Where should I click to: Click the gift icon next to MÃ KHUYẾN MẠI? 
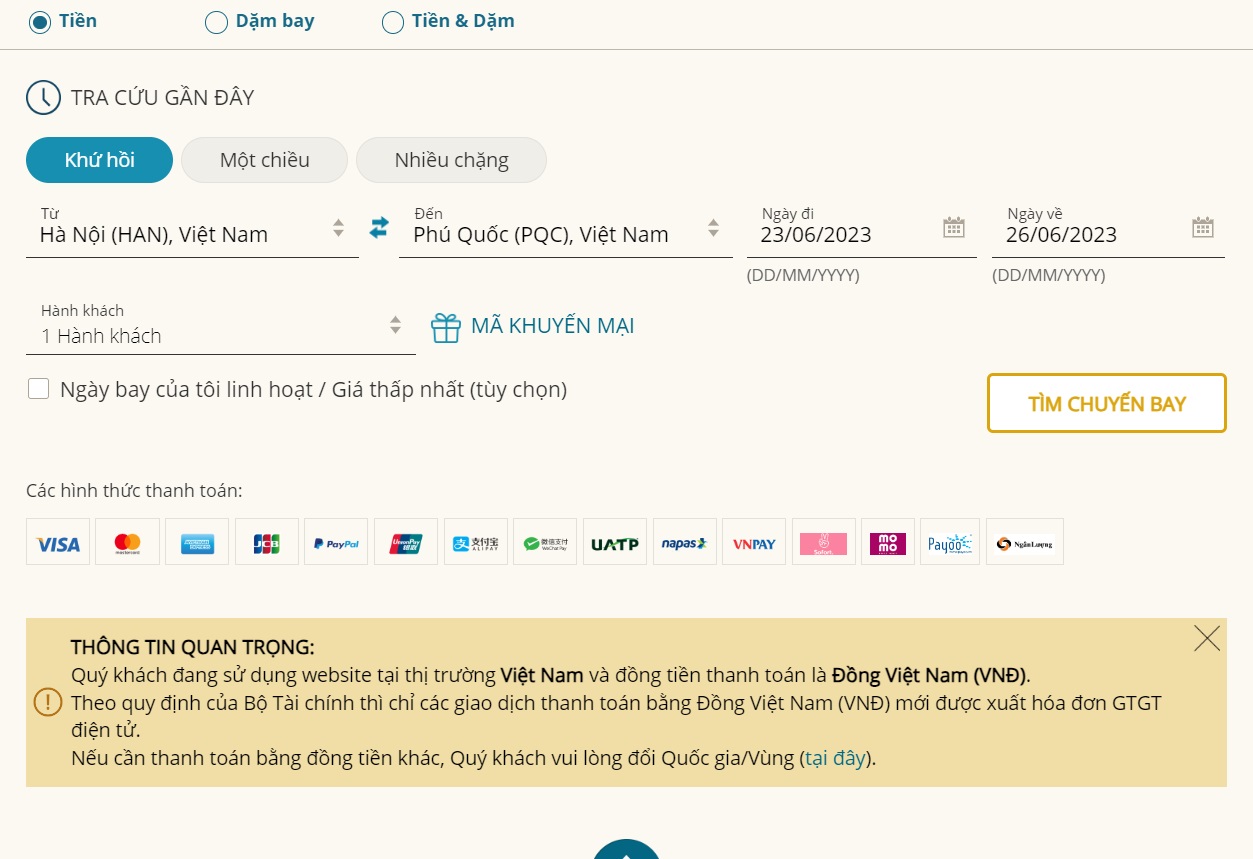coord(445,326)
